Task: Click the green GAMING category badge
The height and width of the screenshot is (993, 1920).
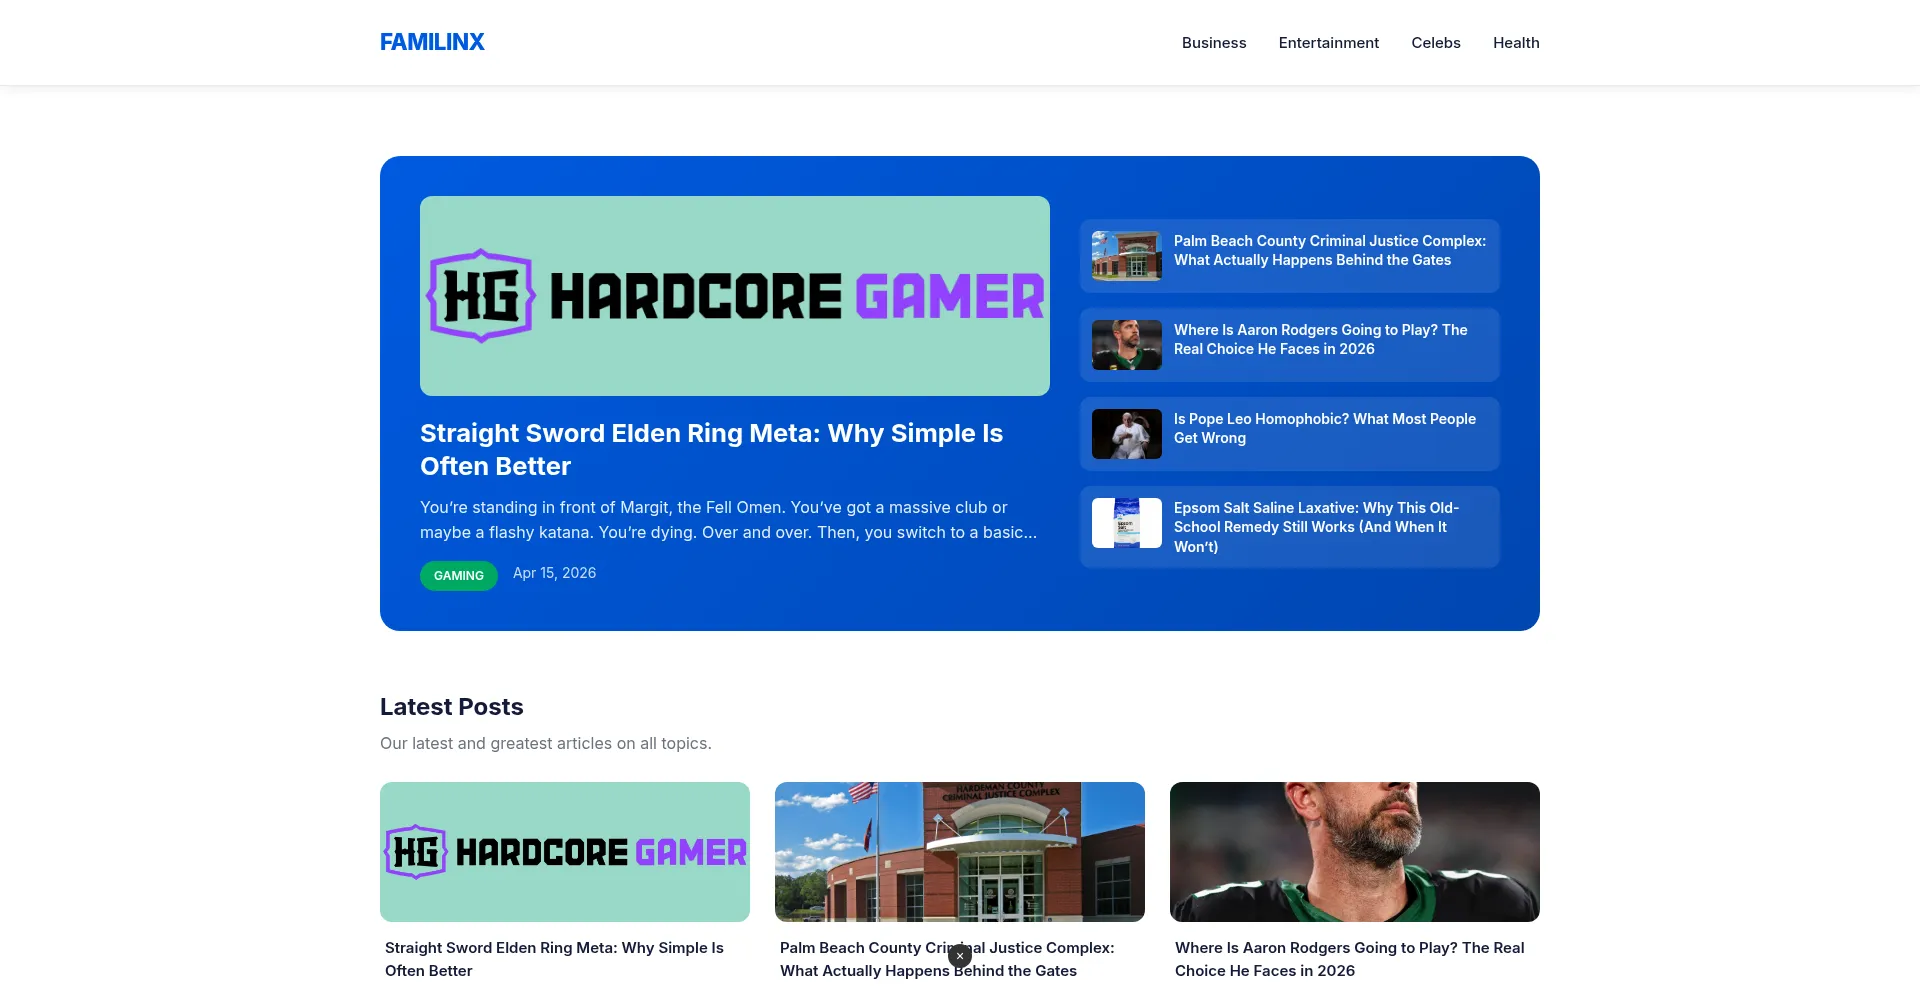Action: click(x=459, y=575)
